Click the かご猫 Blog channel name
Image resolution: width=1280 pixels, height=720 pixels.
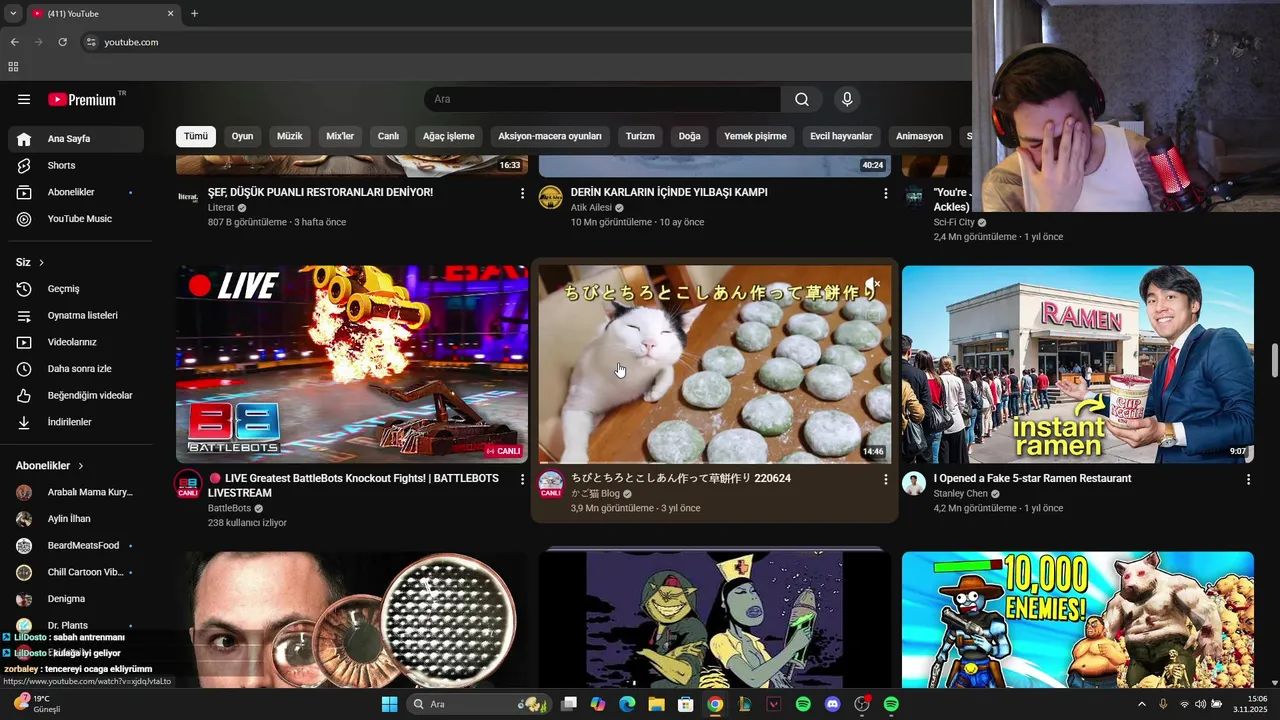[x=595, y=494]
